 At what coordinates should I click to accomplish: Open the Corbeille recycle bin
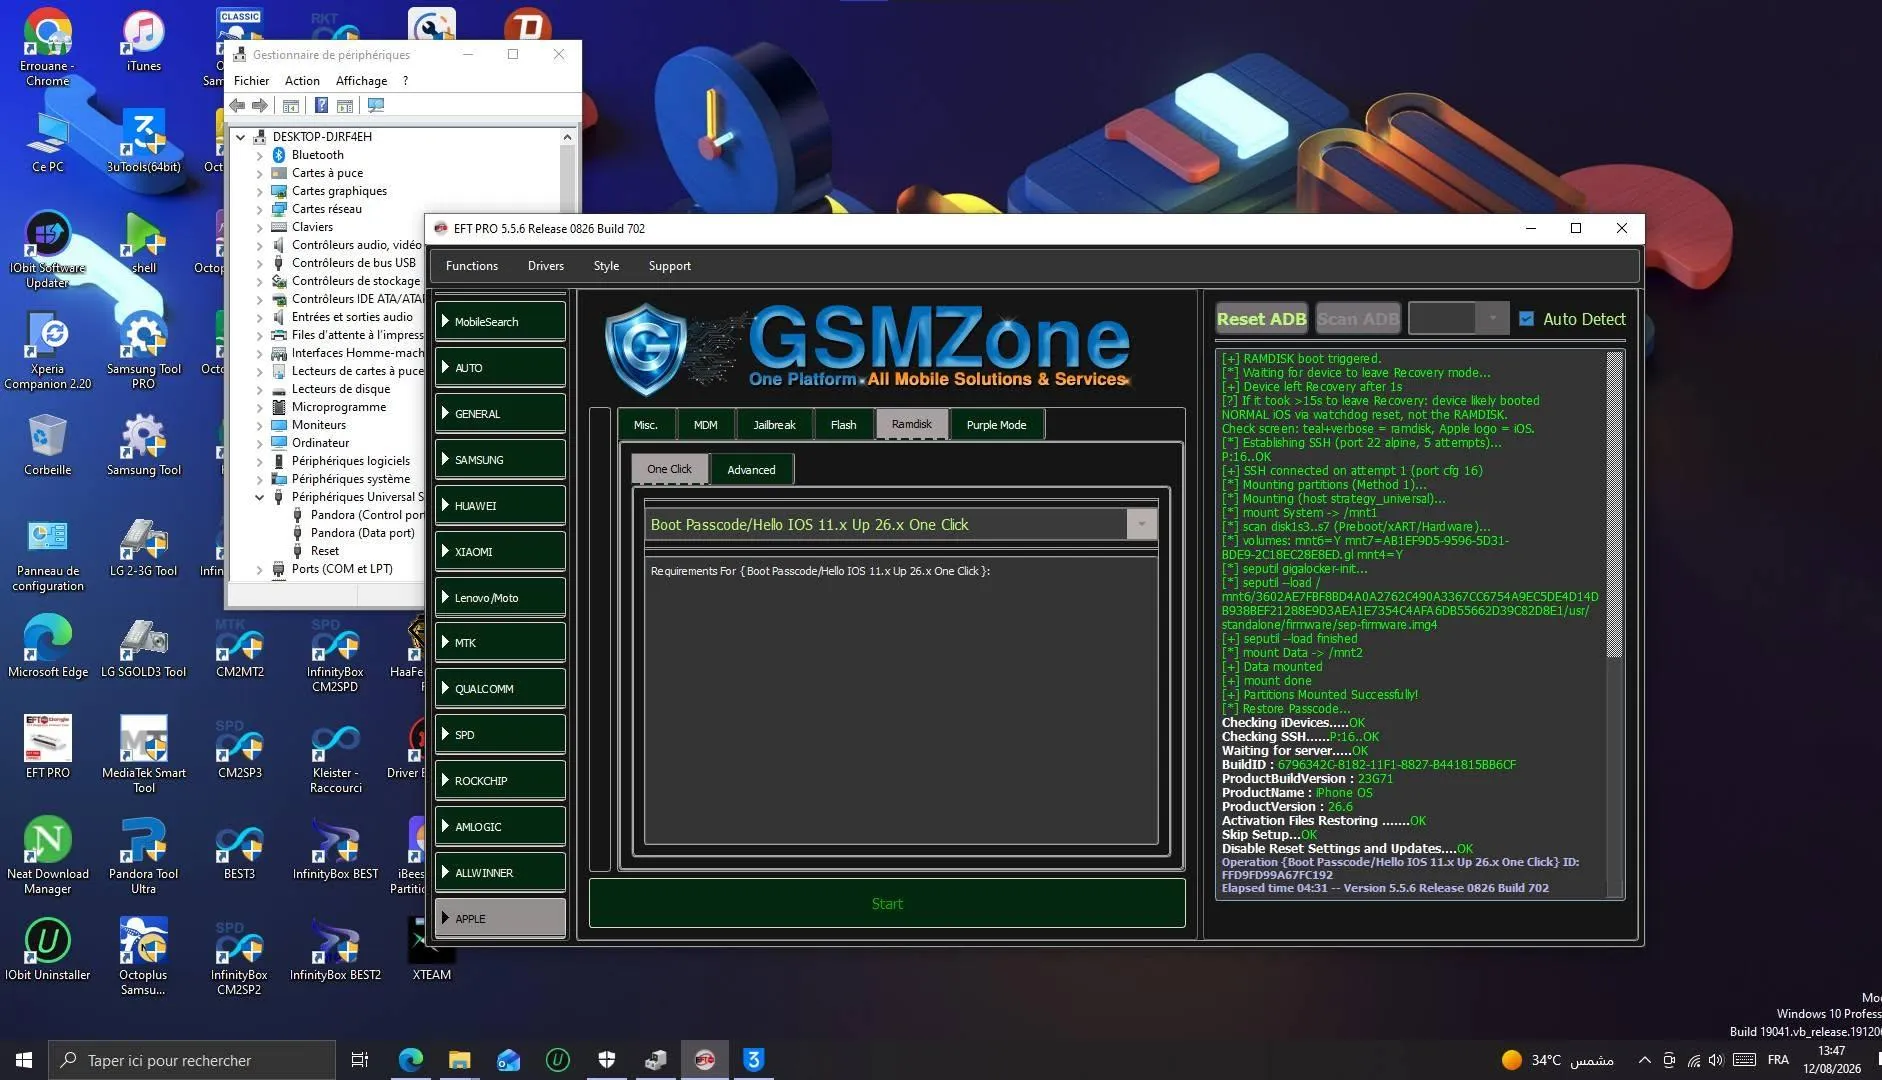(47, 445)
